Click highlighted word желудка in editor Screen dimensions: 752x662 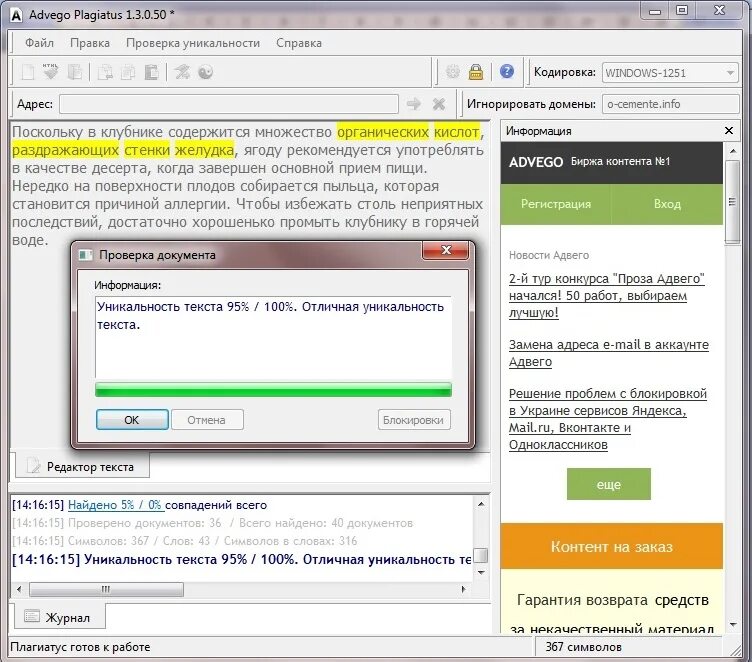tap(204, 150)
